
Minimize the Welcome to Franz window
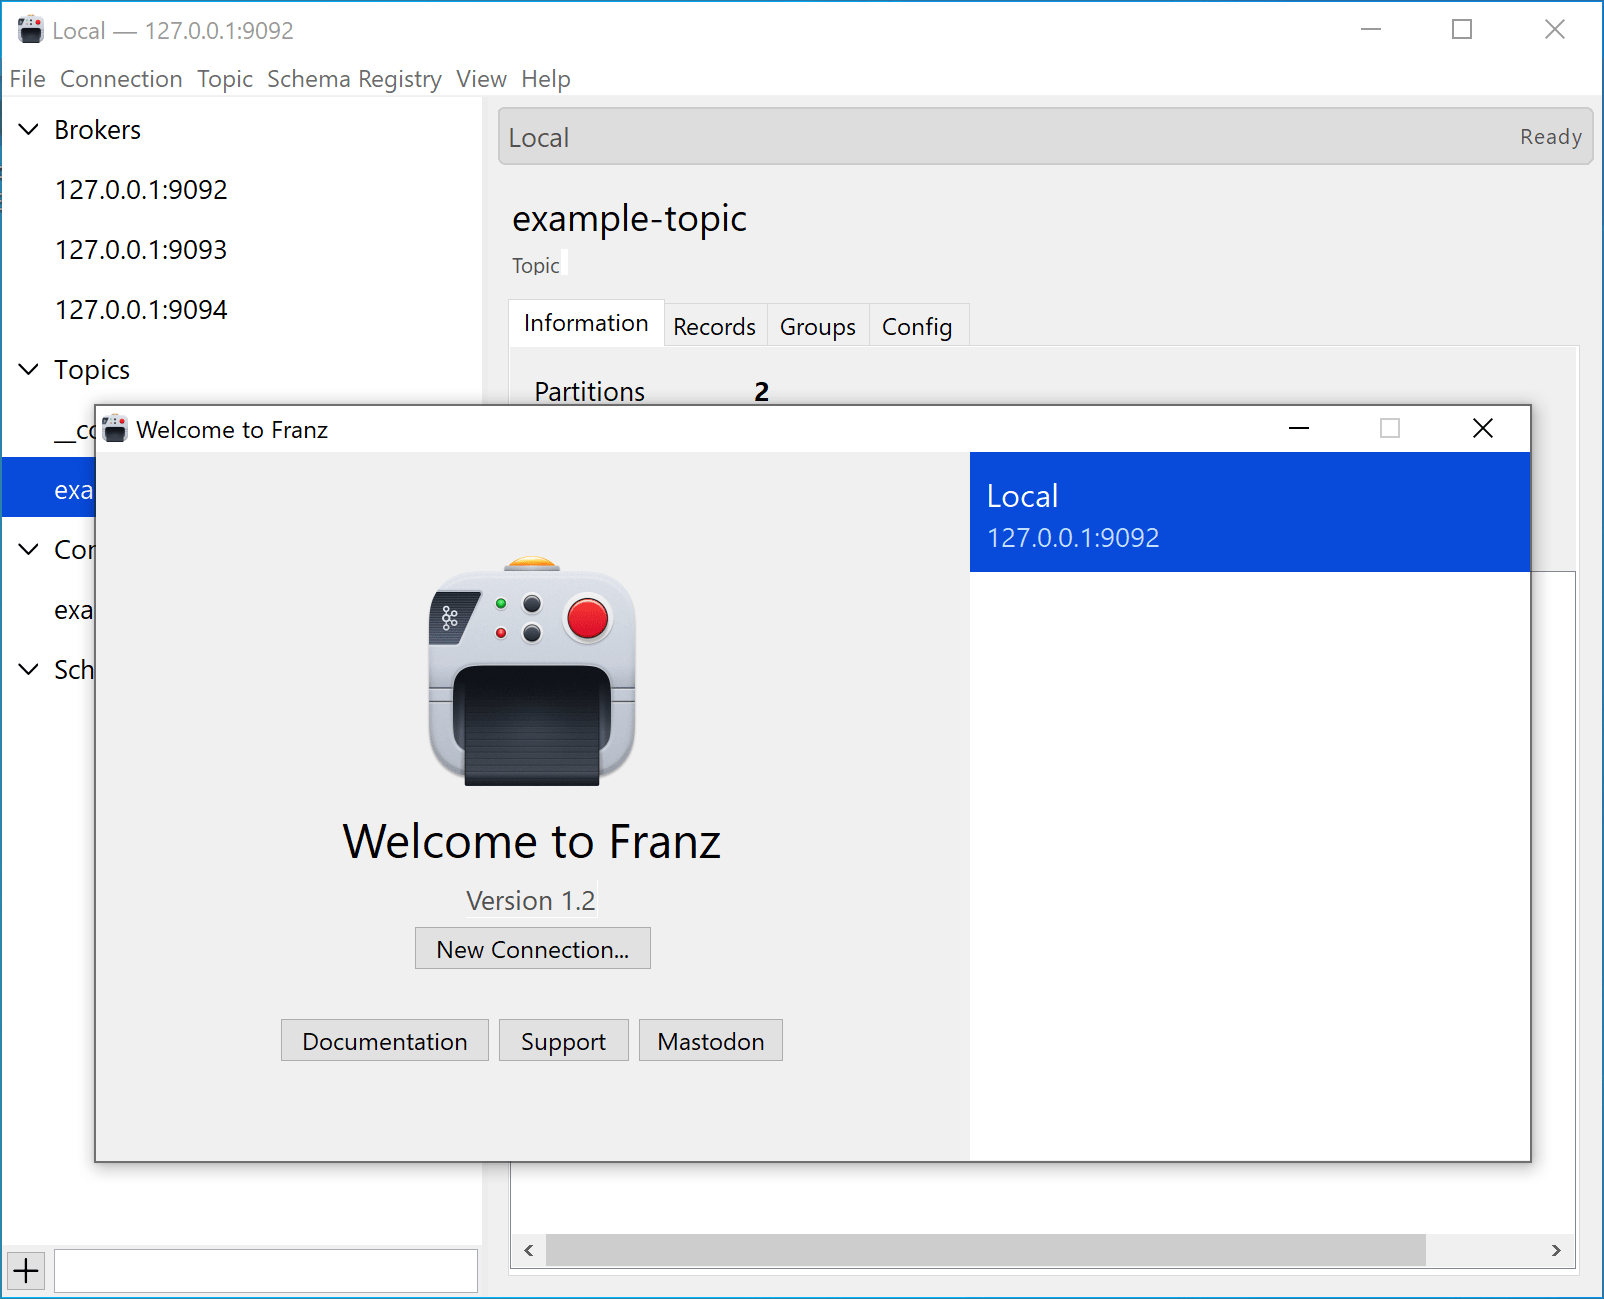pos(1299,428)
